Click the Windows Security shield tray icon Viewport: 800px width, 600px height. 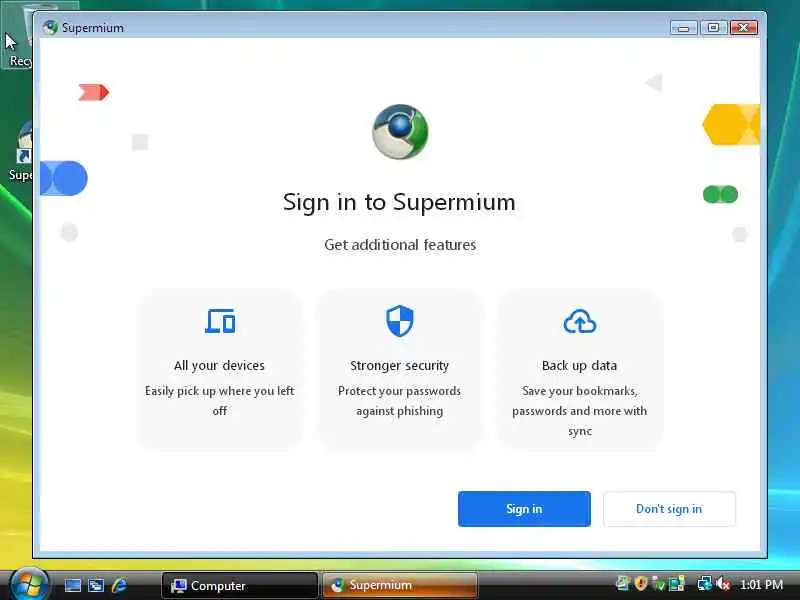pos(641,584)
